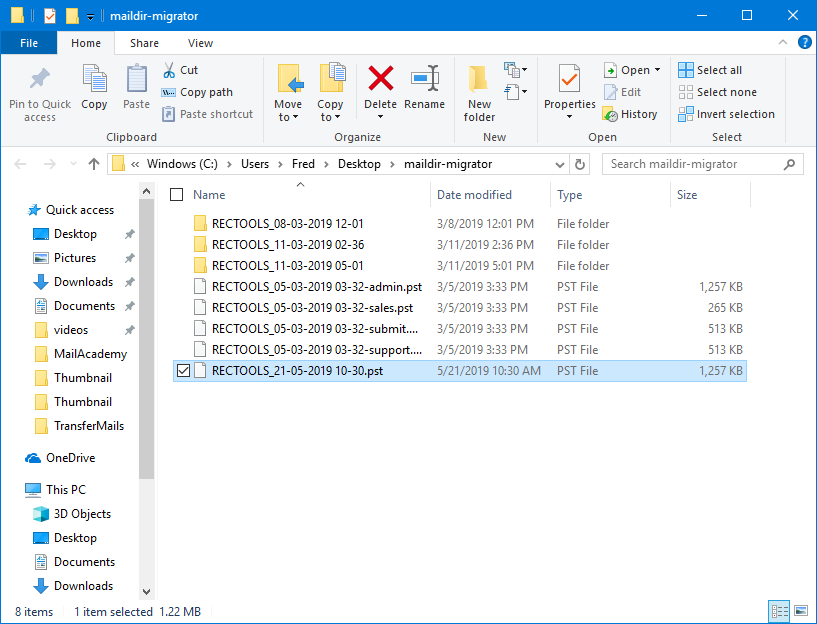
Task: Click Paste shortcut in the ribbon
Action: [207, 114]
